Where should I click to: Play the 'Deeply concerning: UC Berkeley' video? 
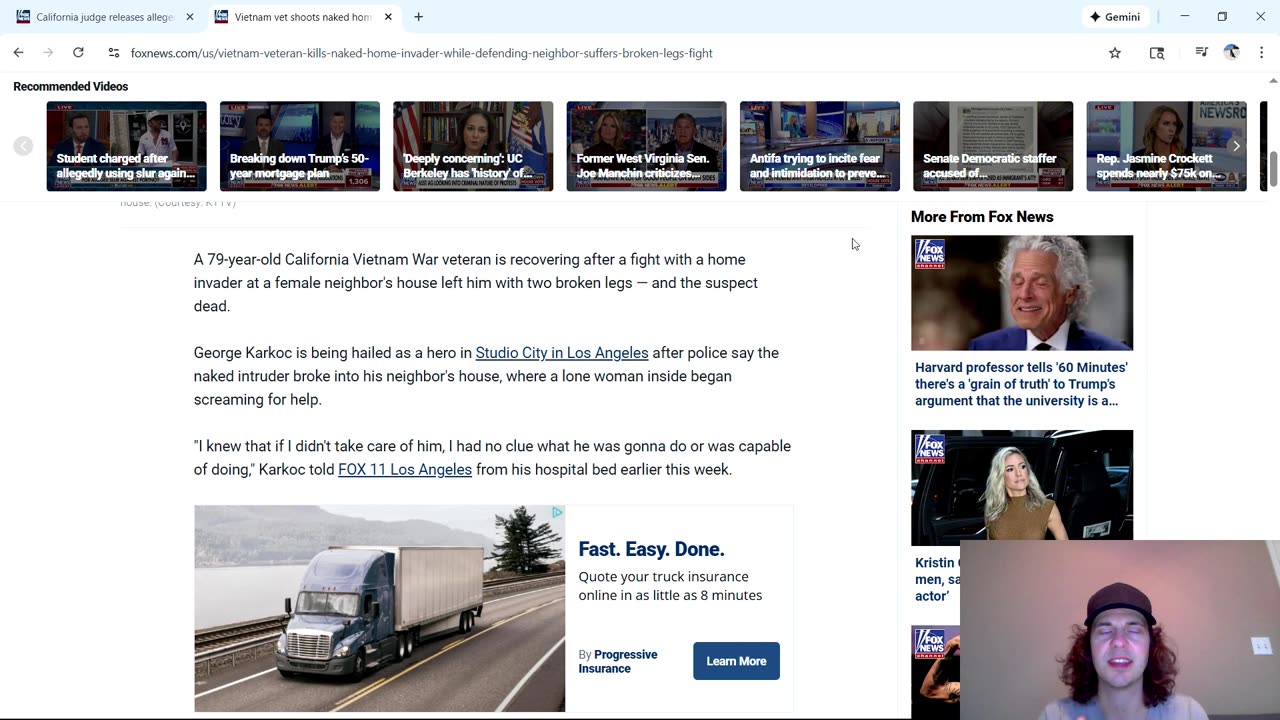click(473, 146)
